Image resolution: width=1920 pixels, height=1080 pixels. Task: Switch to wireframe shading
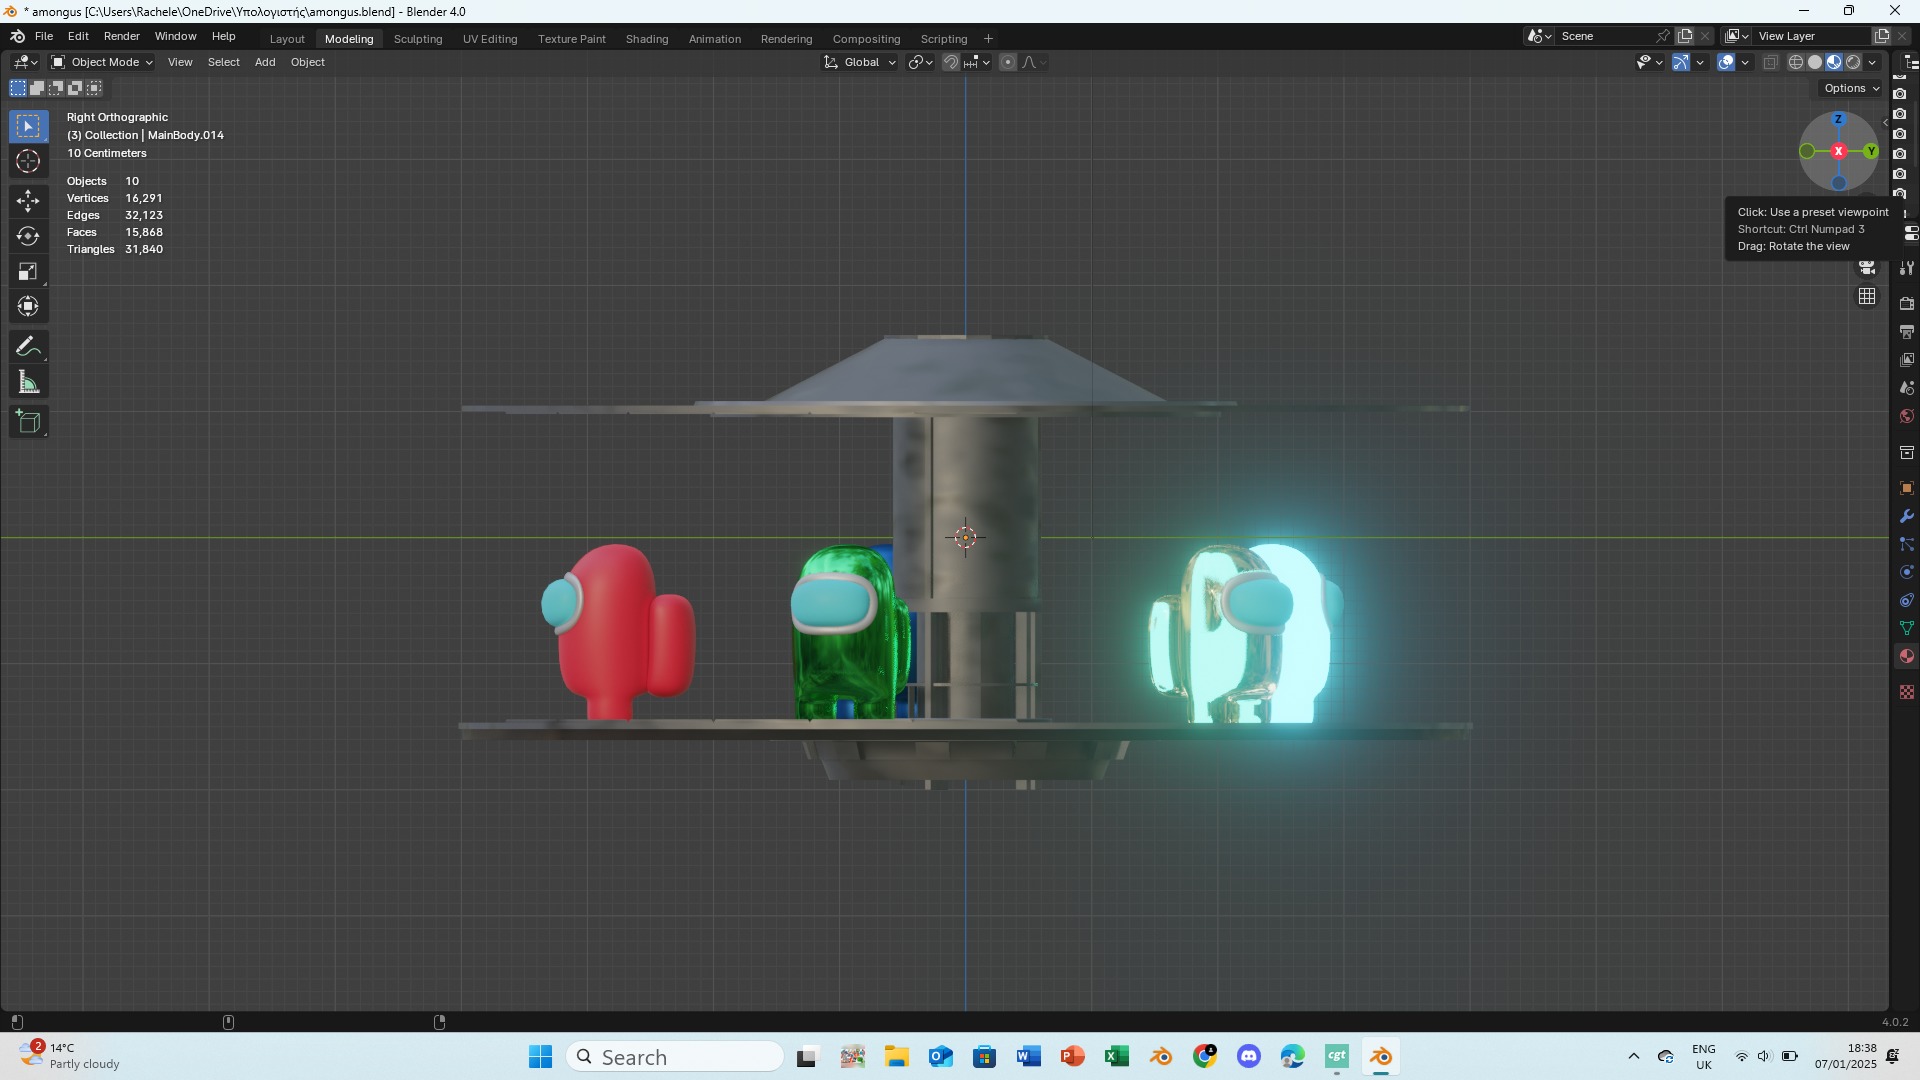click(1796, 62)
